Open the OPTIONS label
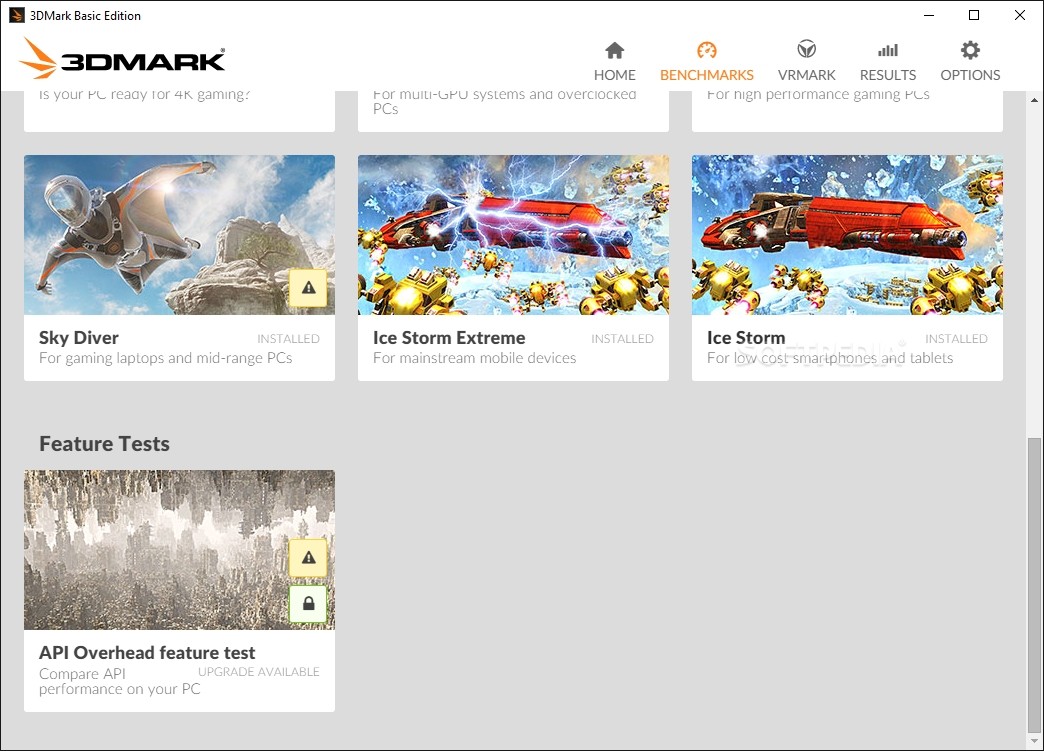This screenshot has height=751, width=1044. click(x=970, y=75)
